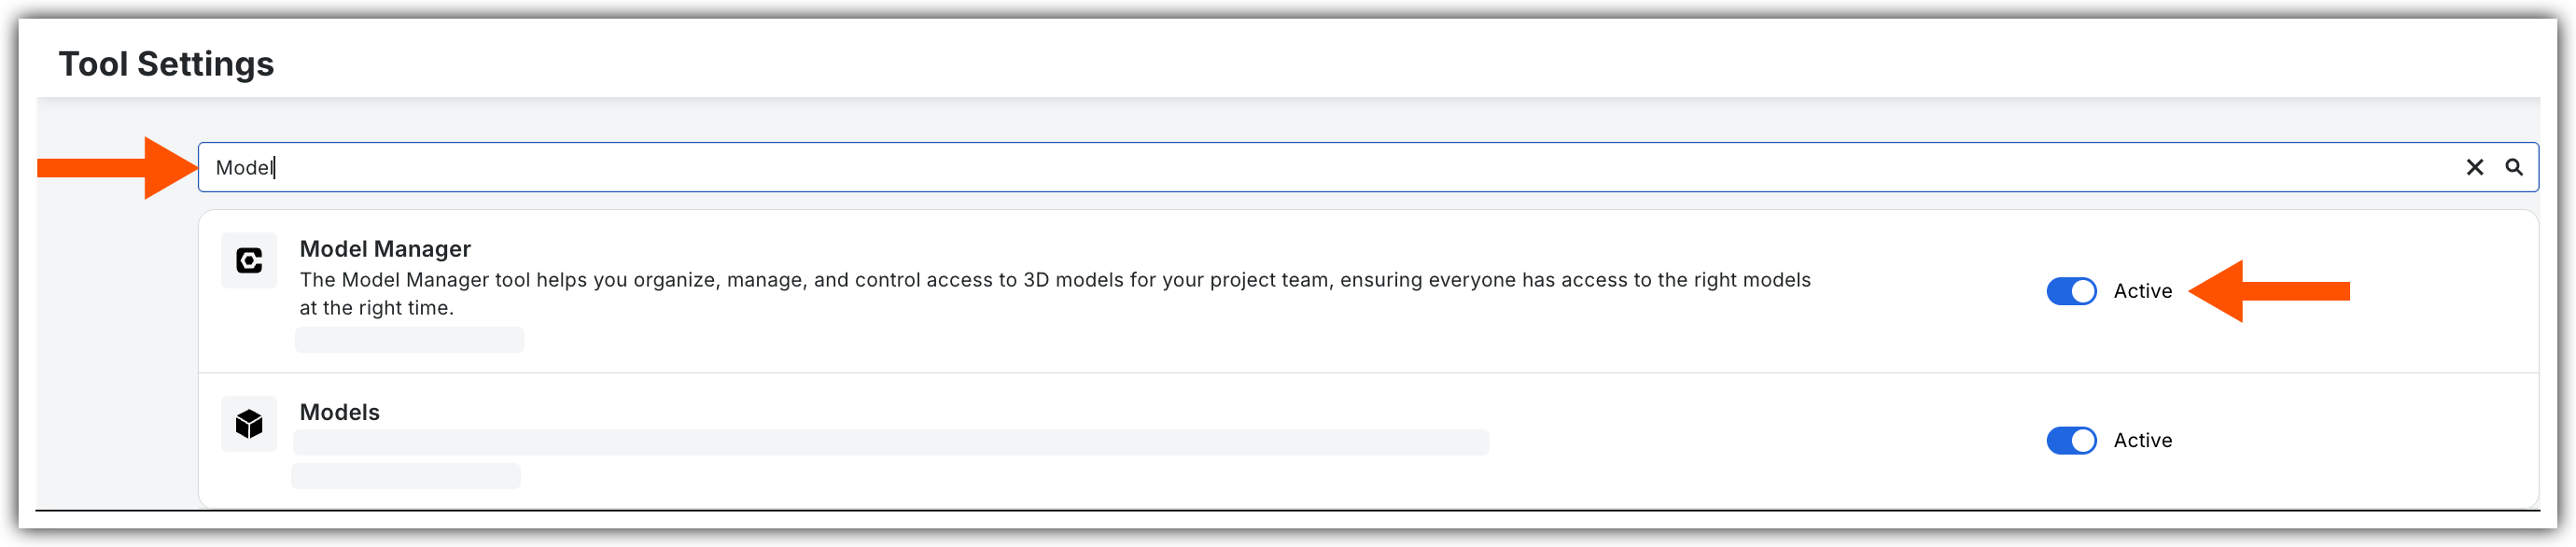Click the hexagonal 'C' logo beside Model Manager
Image resolution: width=2576 pixels, height=547 pixels.
(248, 259)
